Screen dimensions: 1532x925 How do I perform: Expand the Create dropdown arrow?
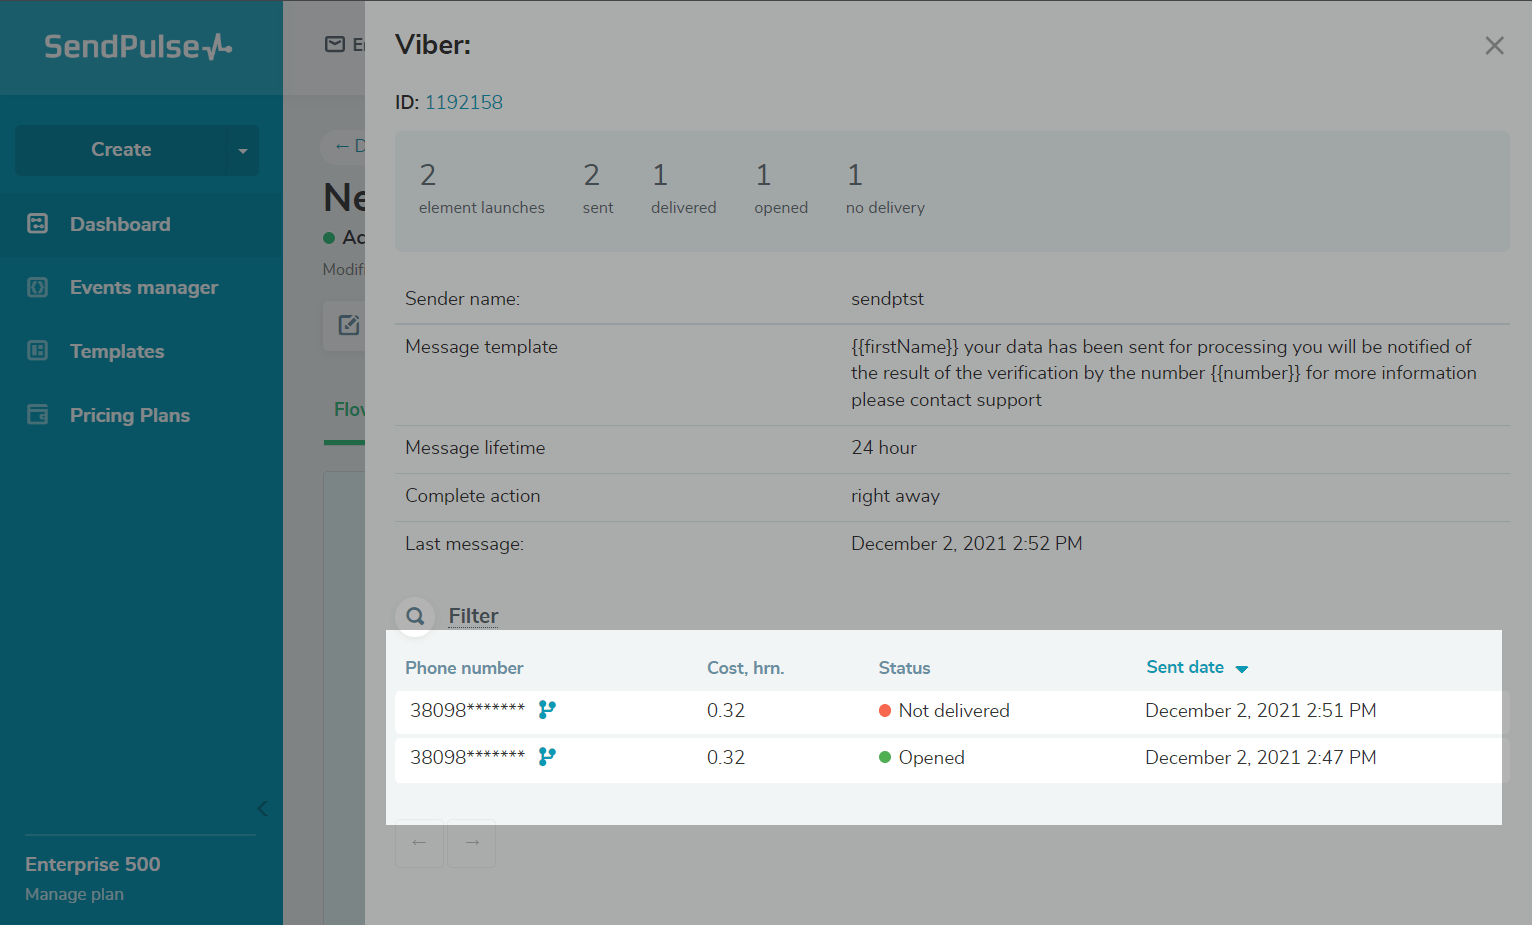click(243, 150)
